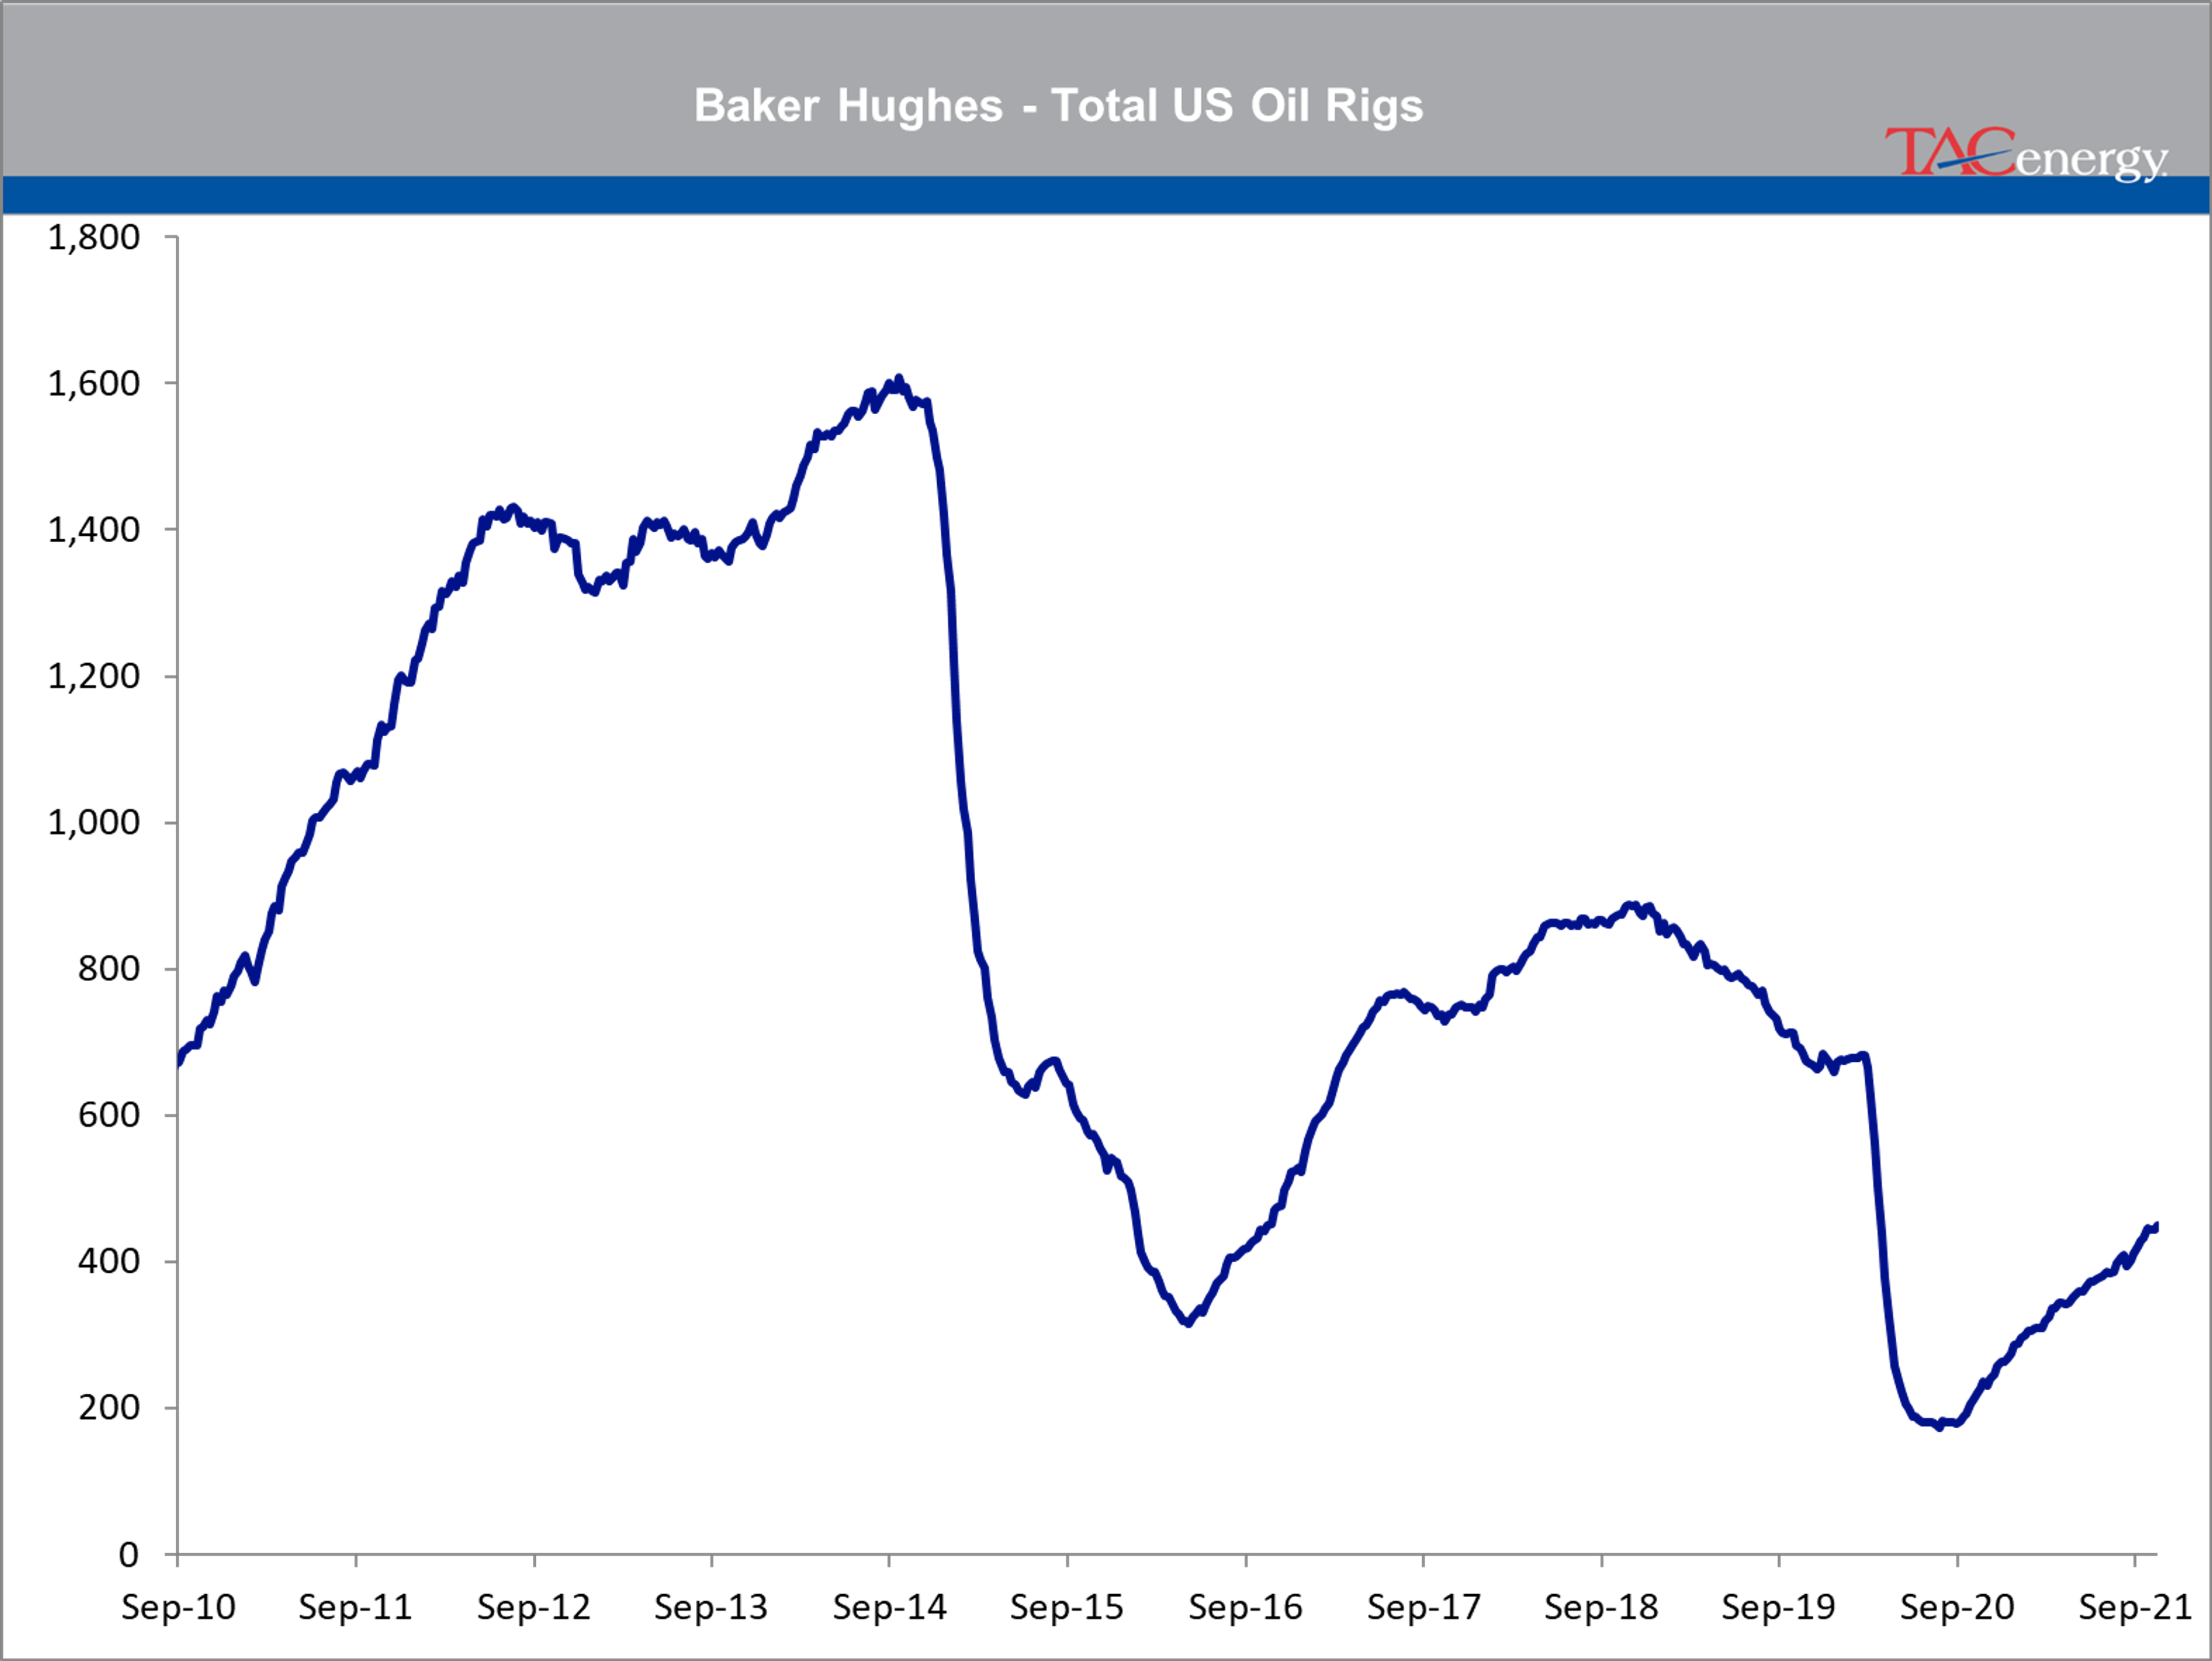Click the Sep-19 x-axis label
Viewport: 2212px width, 1661px height.
(1779, 1607)
